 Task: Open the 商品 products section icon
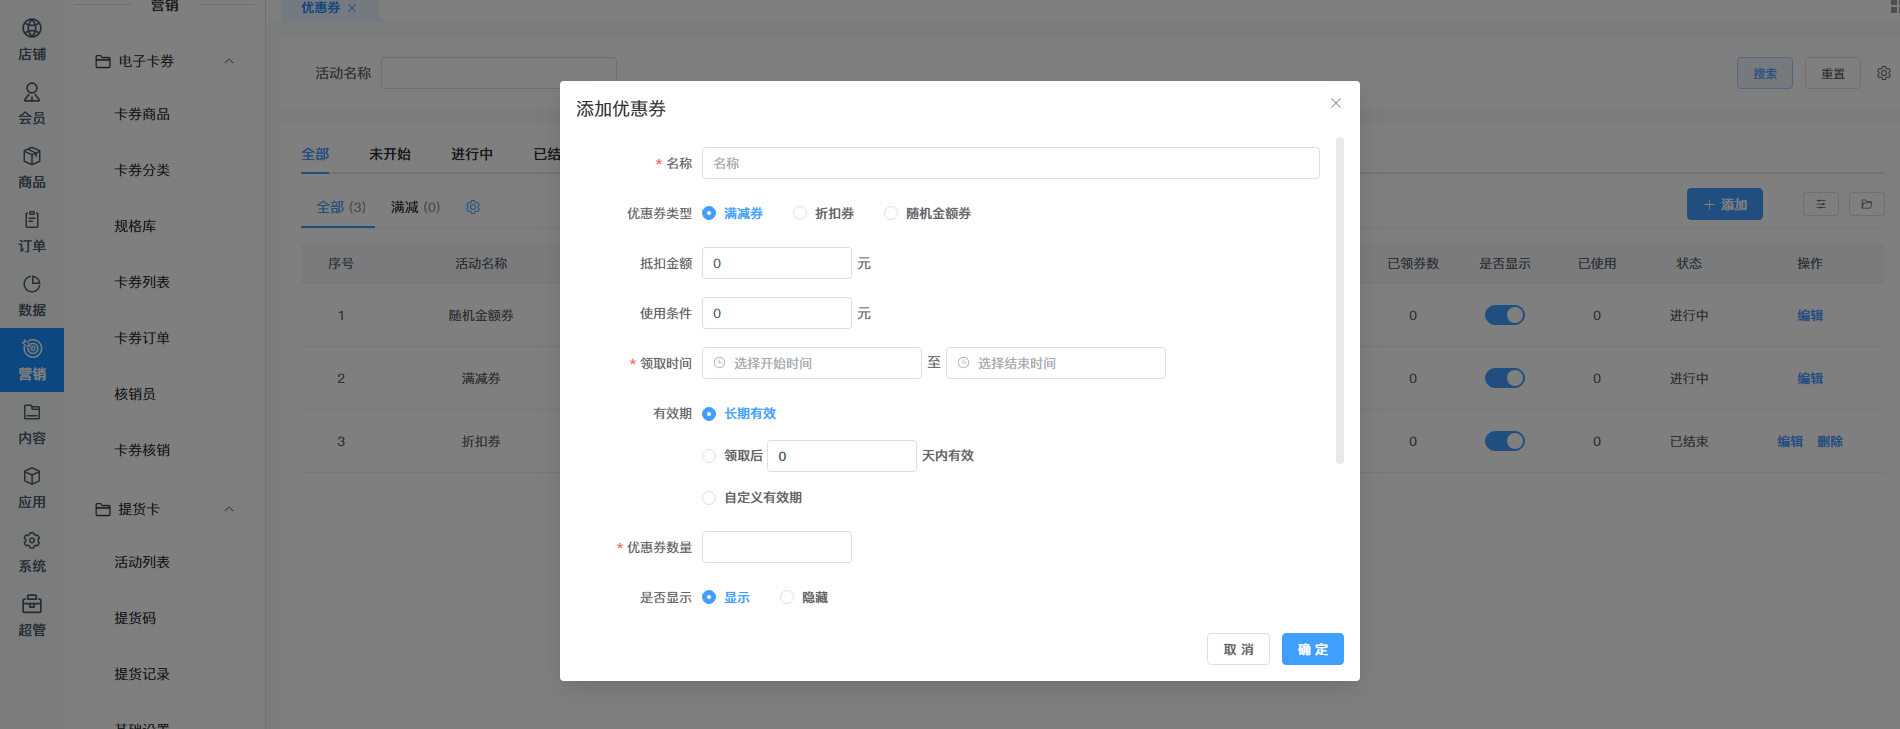tap(32, 156)
